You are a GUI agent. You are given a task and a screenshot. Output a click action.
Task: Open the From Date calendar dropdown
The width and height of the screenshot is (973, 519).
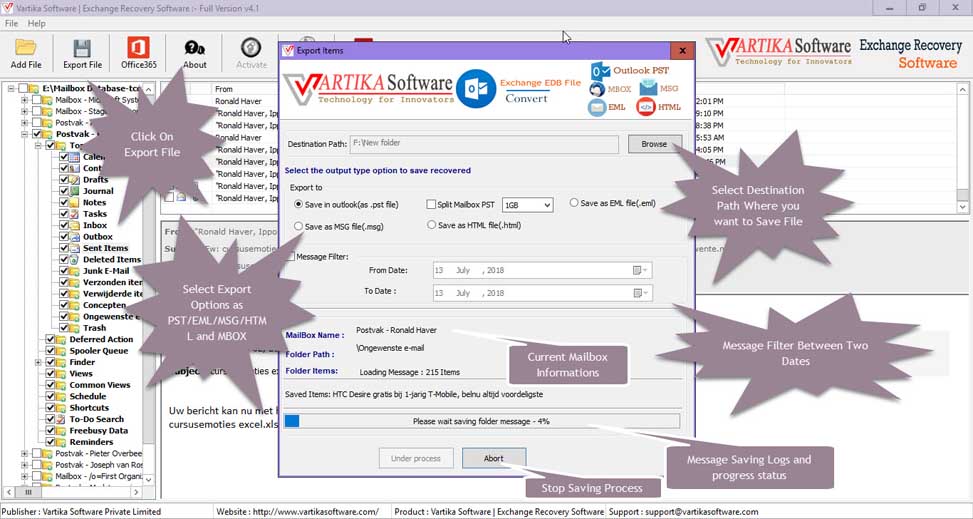pos(640,270)
